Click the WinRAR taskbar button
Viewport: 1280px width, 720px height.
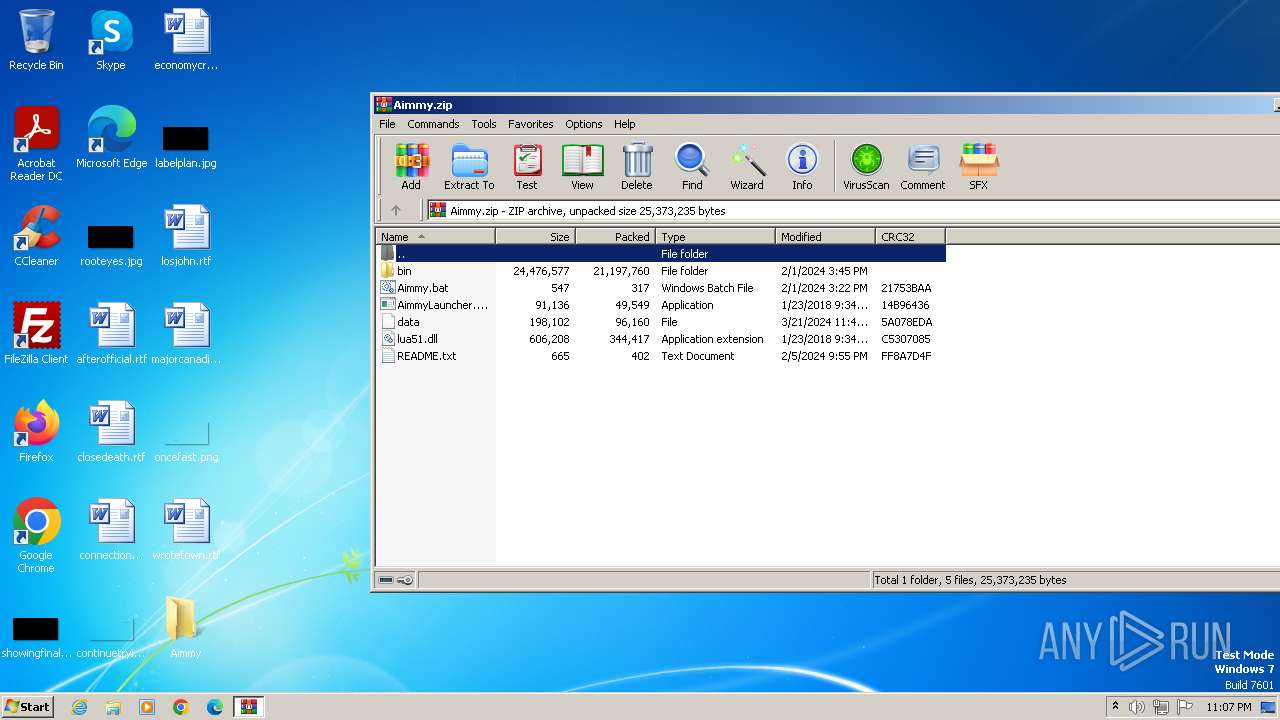click(x=249, y=707)
